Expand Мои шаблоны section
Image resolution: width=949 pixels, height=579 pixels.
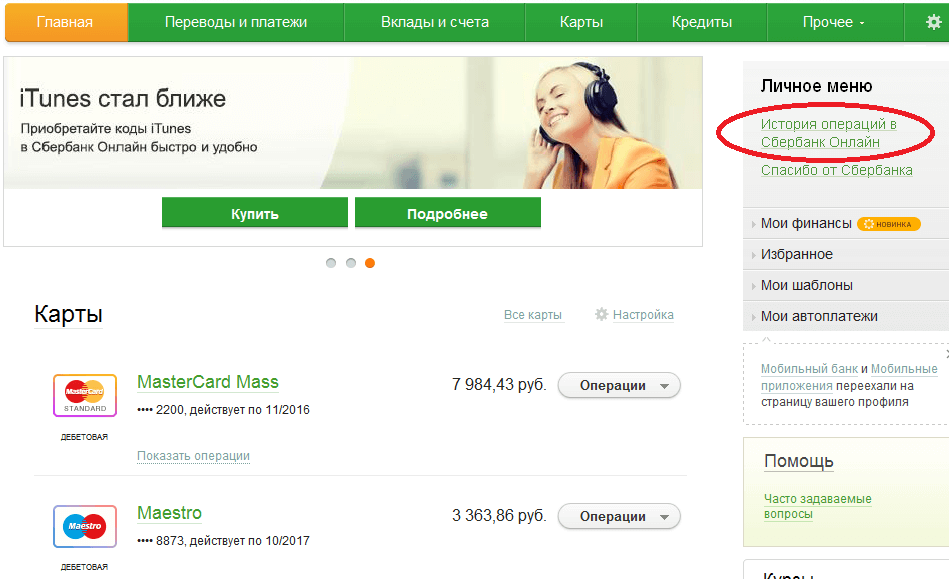coord(806,285)
